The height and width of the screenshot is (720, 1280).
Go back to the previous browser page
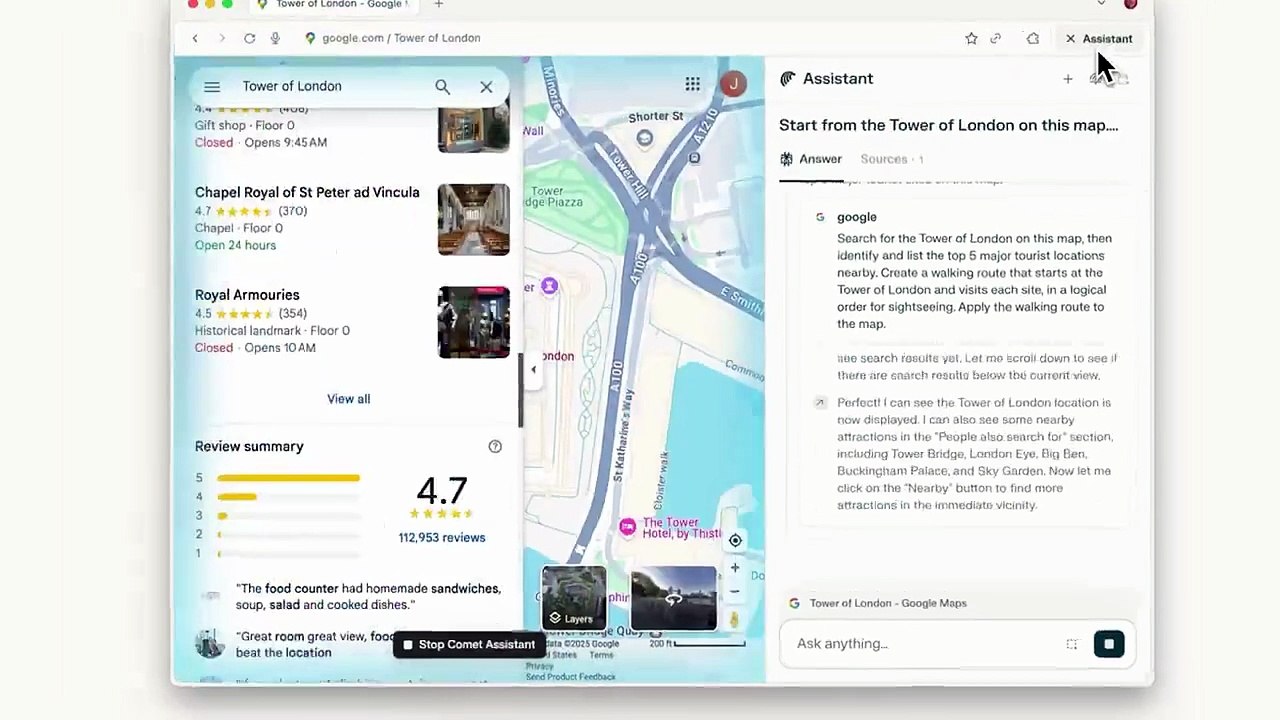195,38
